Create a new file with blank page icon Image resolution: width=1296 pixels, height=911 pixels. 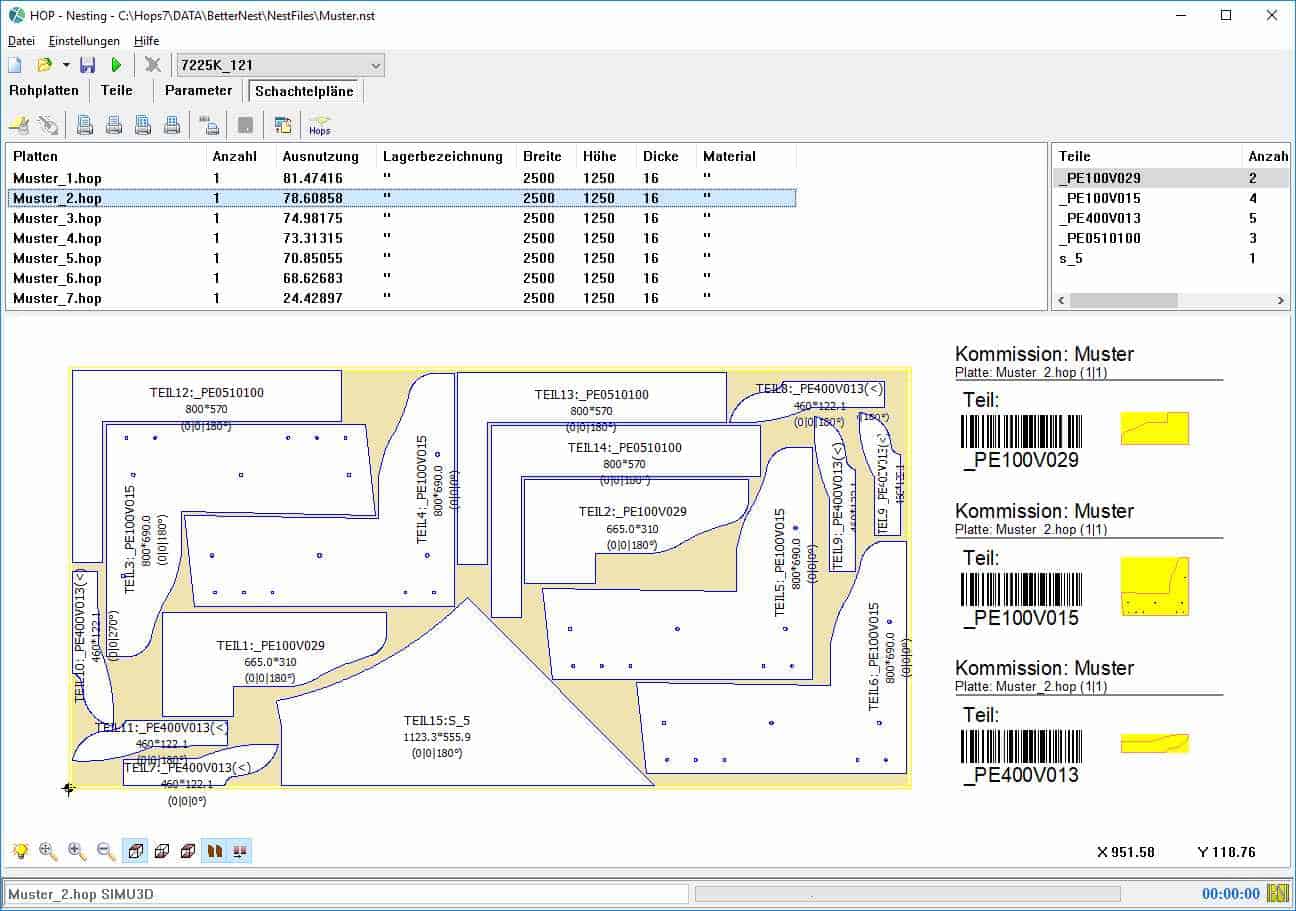pyautogui.click(x=15, y=65)
